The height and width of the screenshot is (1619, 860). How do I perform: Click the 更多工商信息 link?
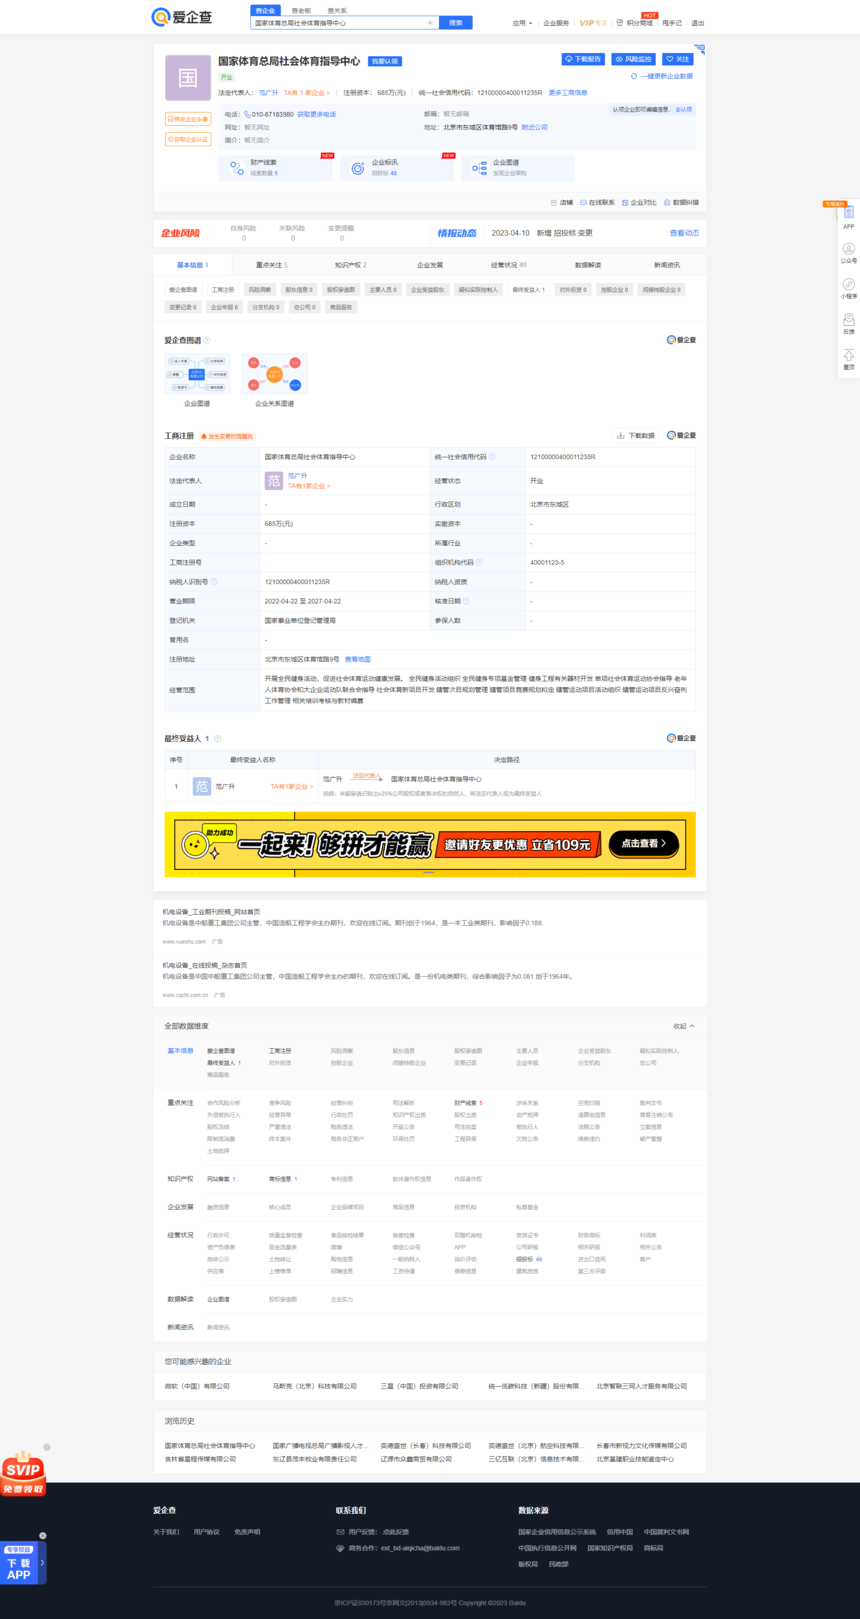(568, 93)
